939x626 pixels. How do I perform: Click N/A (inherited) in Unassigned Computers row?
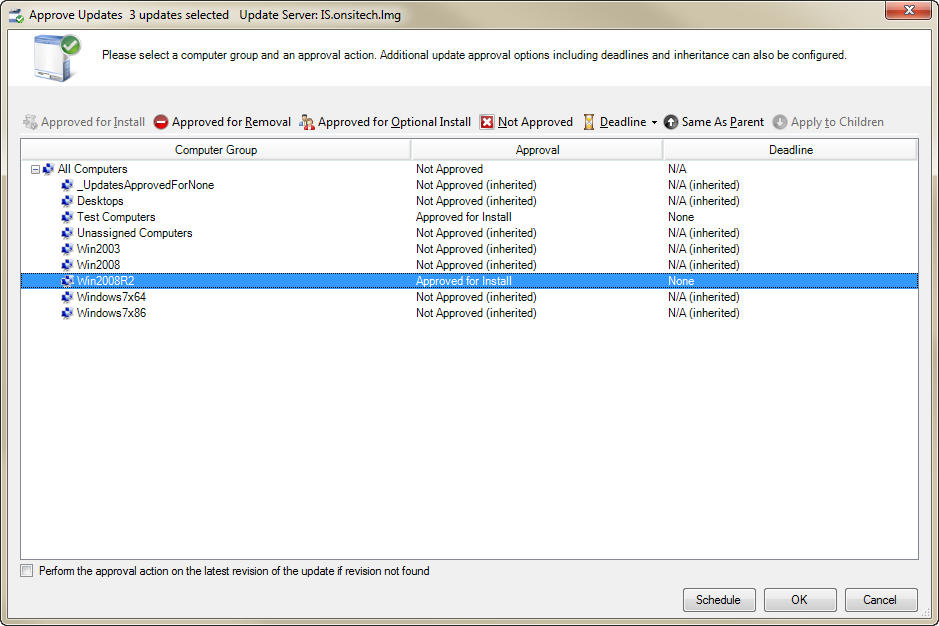pyautogui.click(x=704, y=233)
